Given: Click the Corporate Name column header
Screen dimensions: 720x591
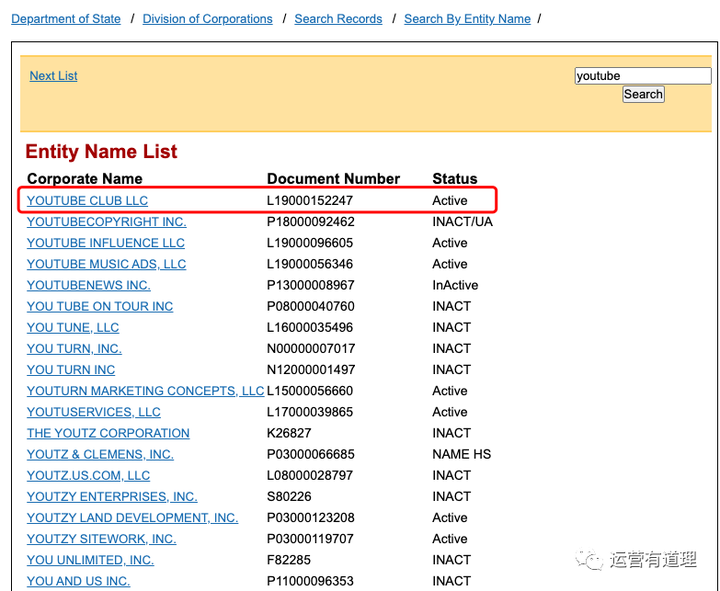Looking at the screenshot, I should pos(84,179).
